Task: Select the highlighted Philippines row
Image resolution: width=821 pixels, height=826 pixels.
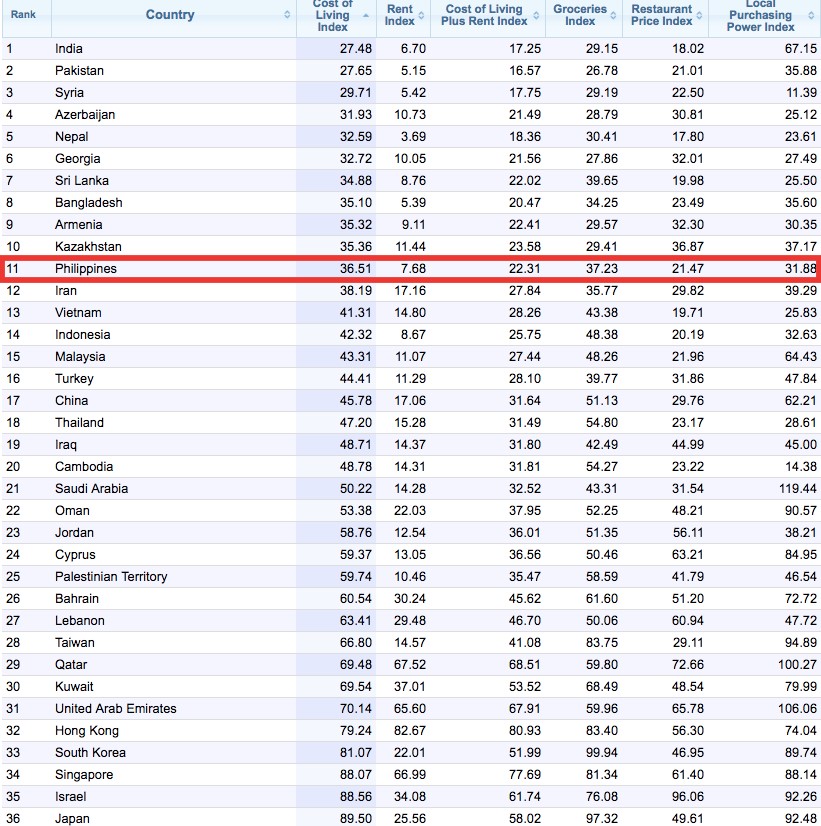Action: click(410, 269)
